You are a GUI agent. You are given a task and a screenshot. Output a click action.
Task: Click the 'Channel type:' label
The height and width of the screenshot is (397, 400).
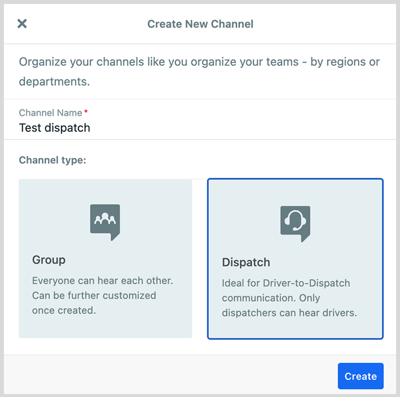click(x=52, y=160)
